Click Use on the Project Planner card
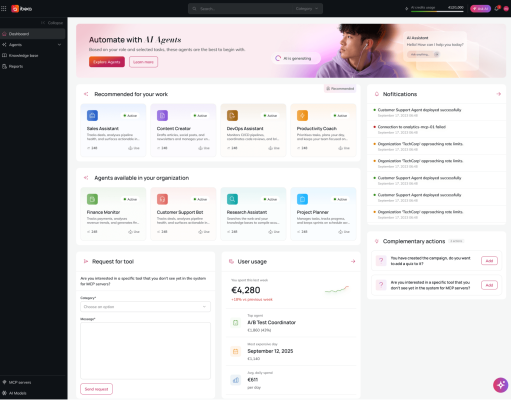This screenshot has height=400, width=511. [x=344, y=232]
